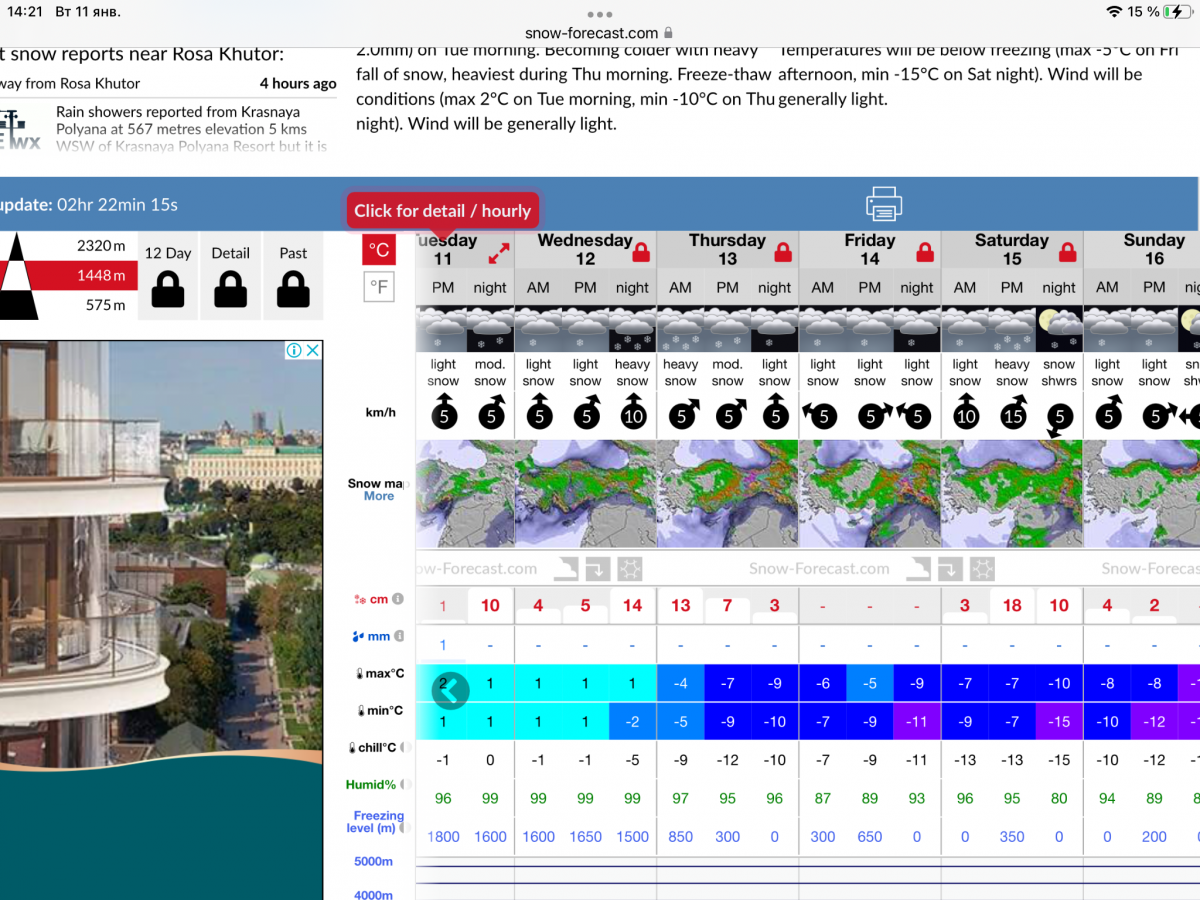Click the Friday 14 lock icon
The image size is (1200, 900).
point(925,252)
